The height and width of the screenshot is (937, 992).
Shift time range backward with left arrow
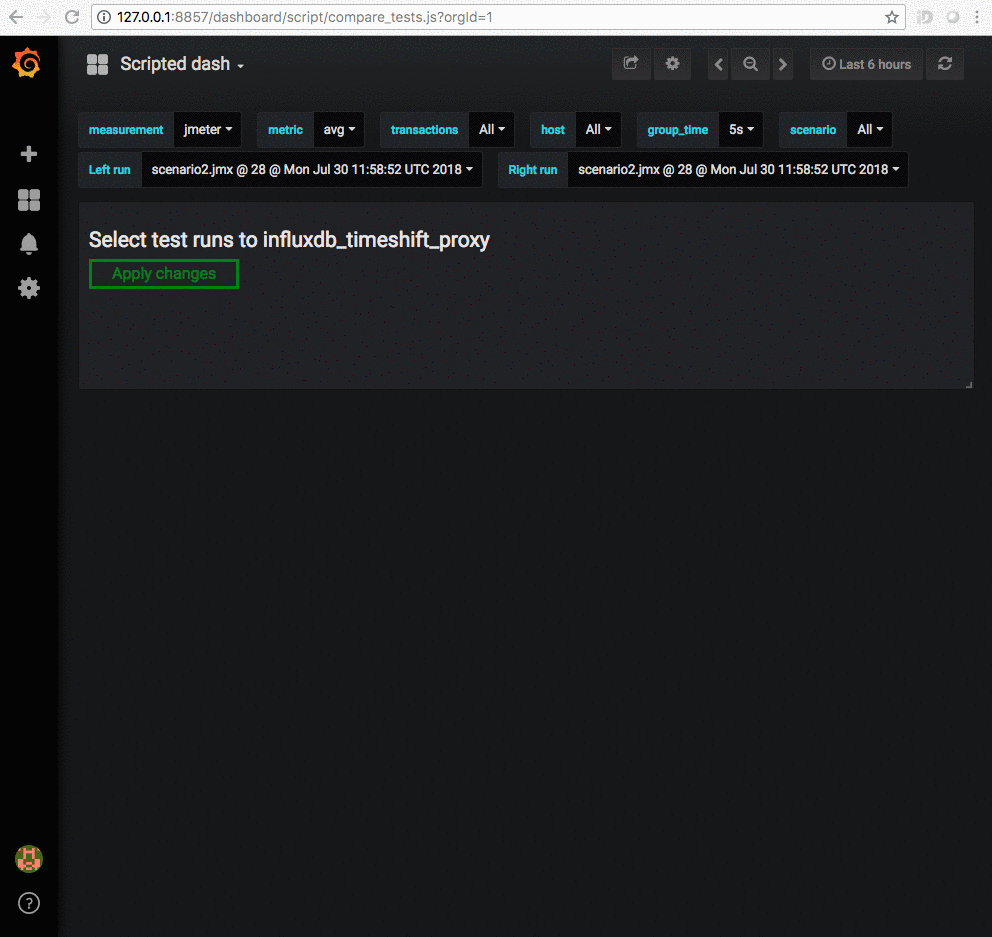coord(718,64)
